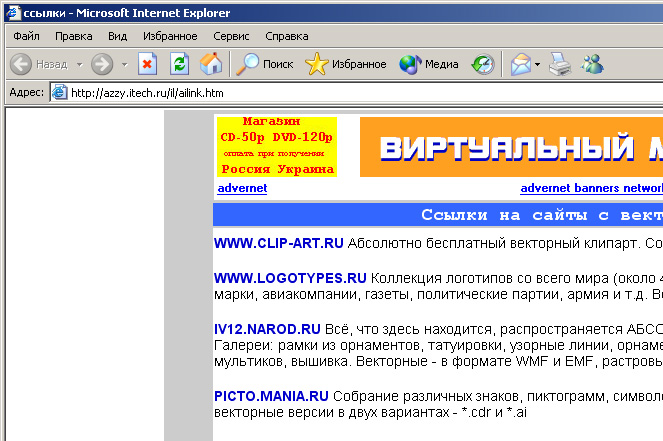Expand the Mail button dropdown arrow
Image resolution: width=663 pixels, height=441 pixels.
[537, 65]
